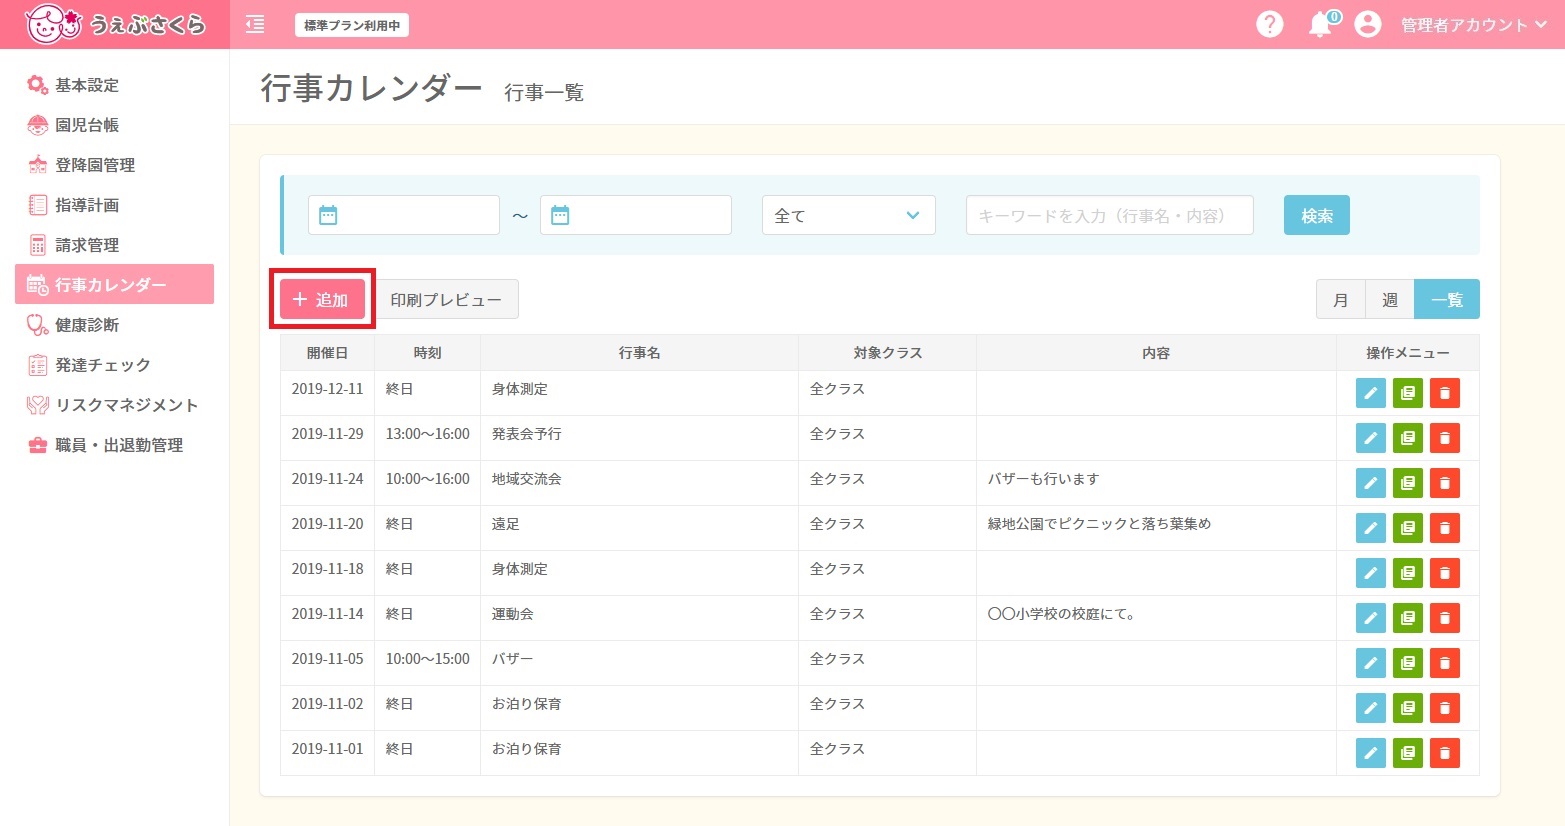This screenshot has height=826, width=1565.
Task: Click the 追加 button
Action: coord(322,299)
